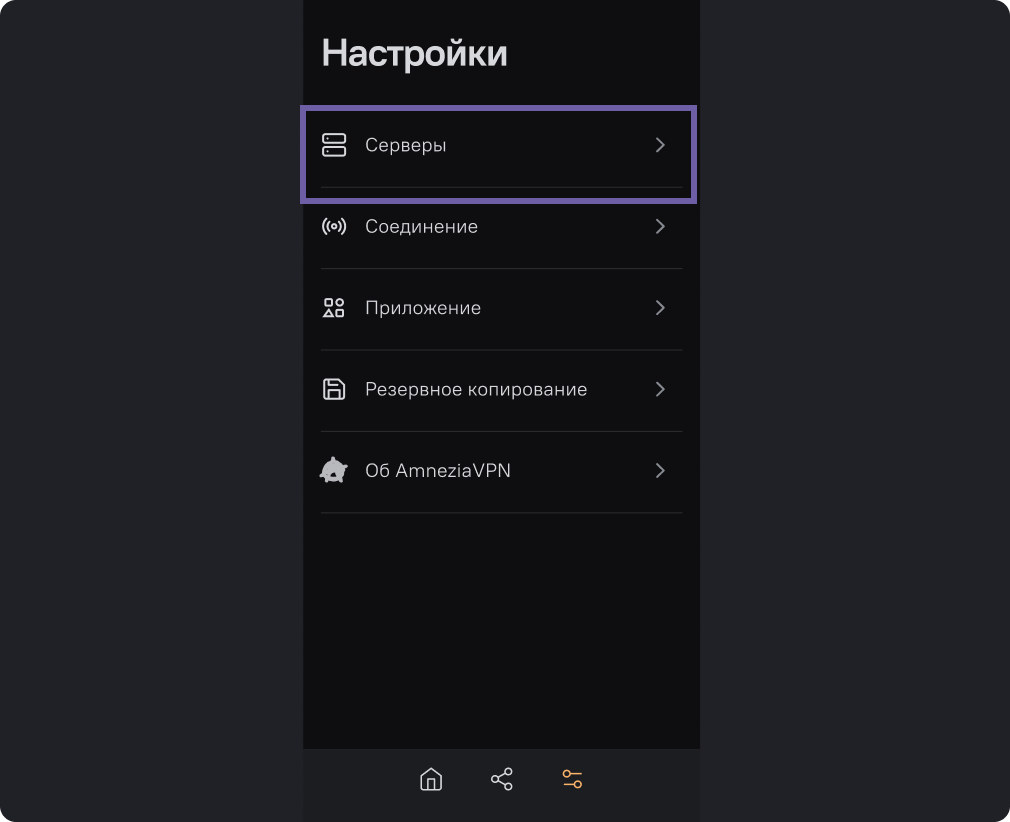Click the Приложение shapes icon
Viewport: 1010px width, 822px height.
(x=334, y=308)
